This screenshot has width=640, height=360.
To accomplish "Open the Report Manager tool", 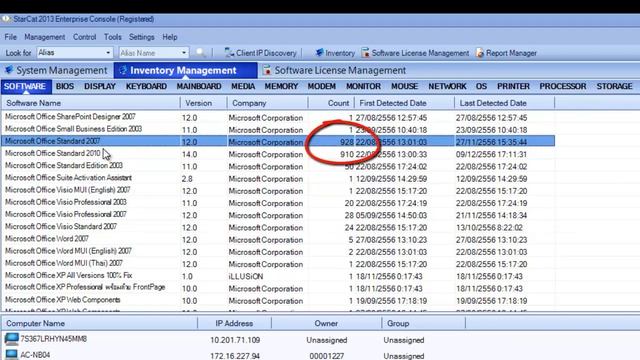I will tap(506, 53).
